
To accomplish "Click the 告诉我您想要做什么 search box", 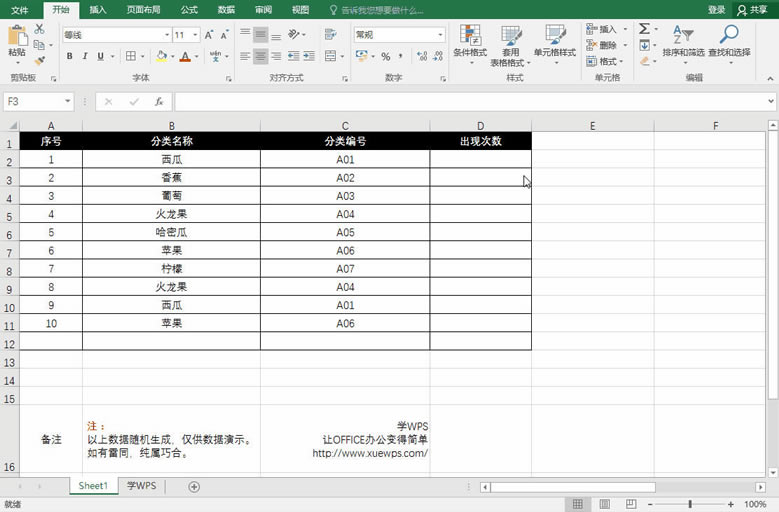I will (x=377, y=10).
